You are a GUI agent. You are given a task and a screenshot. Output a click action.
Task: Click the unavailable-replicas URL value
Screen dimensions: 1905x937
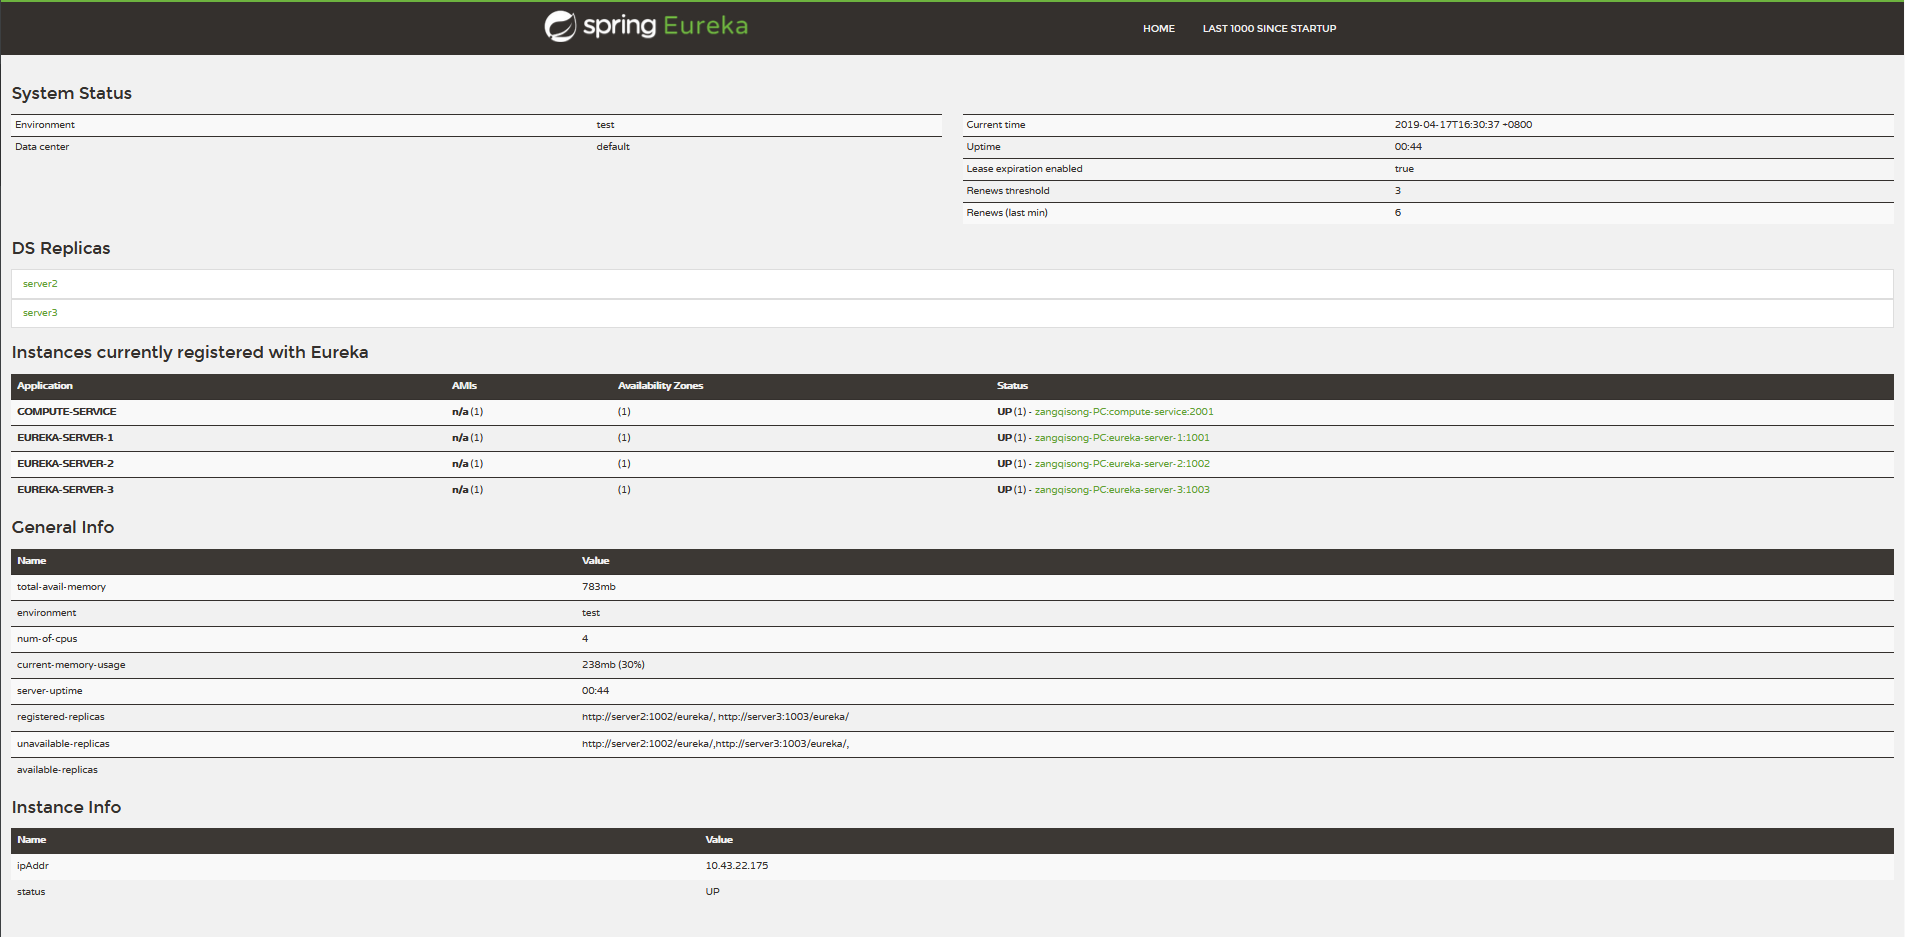(x=715, y=744)
